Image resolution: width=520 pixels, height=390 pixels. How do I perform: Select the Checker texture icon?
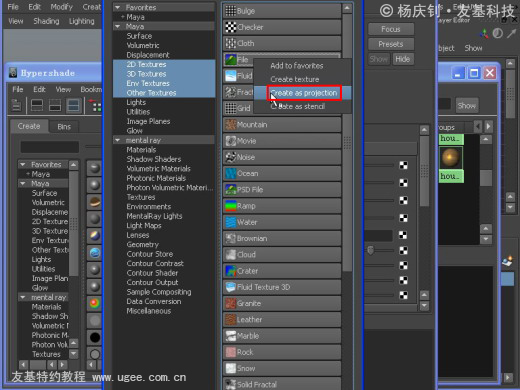click(231, 27)
